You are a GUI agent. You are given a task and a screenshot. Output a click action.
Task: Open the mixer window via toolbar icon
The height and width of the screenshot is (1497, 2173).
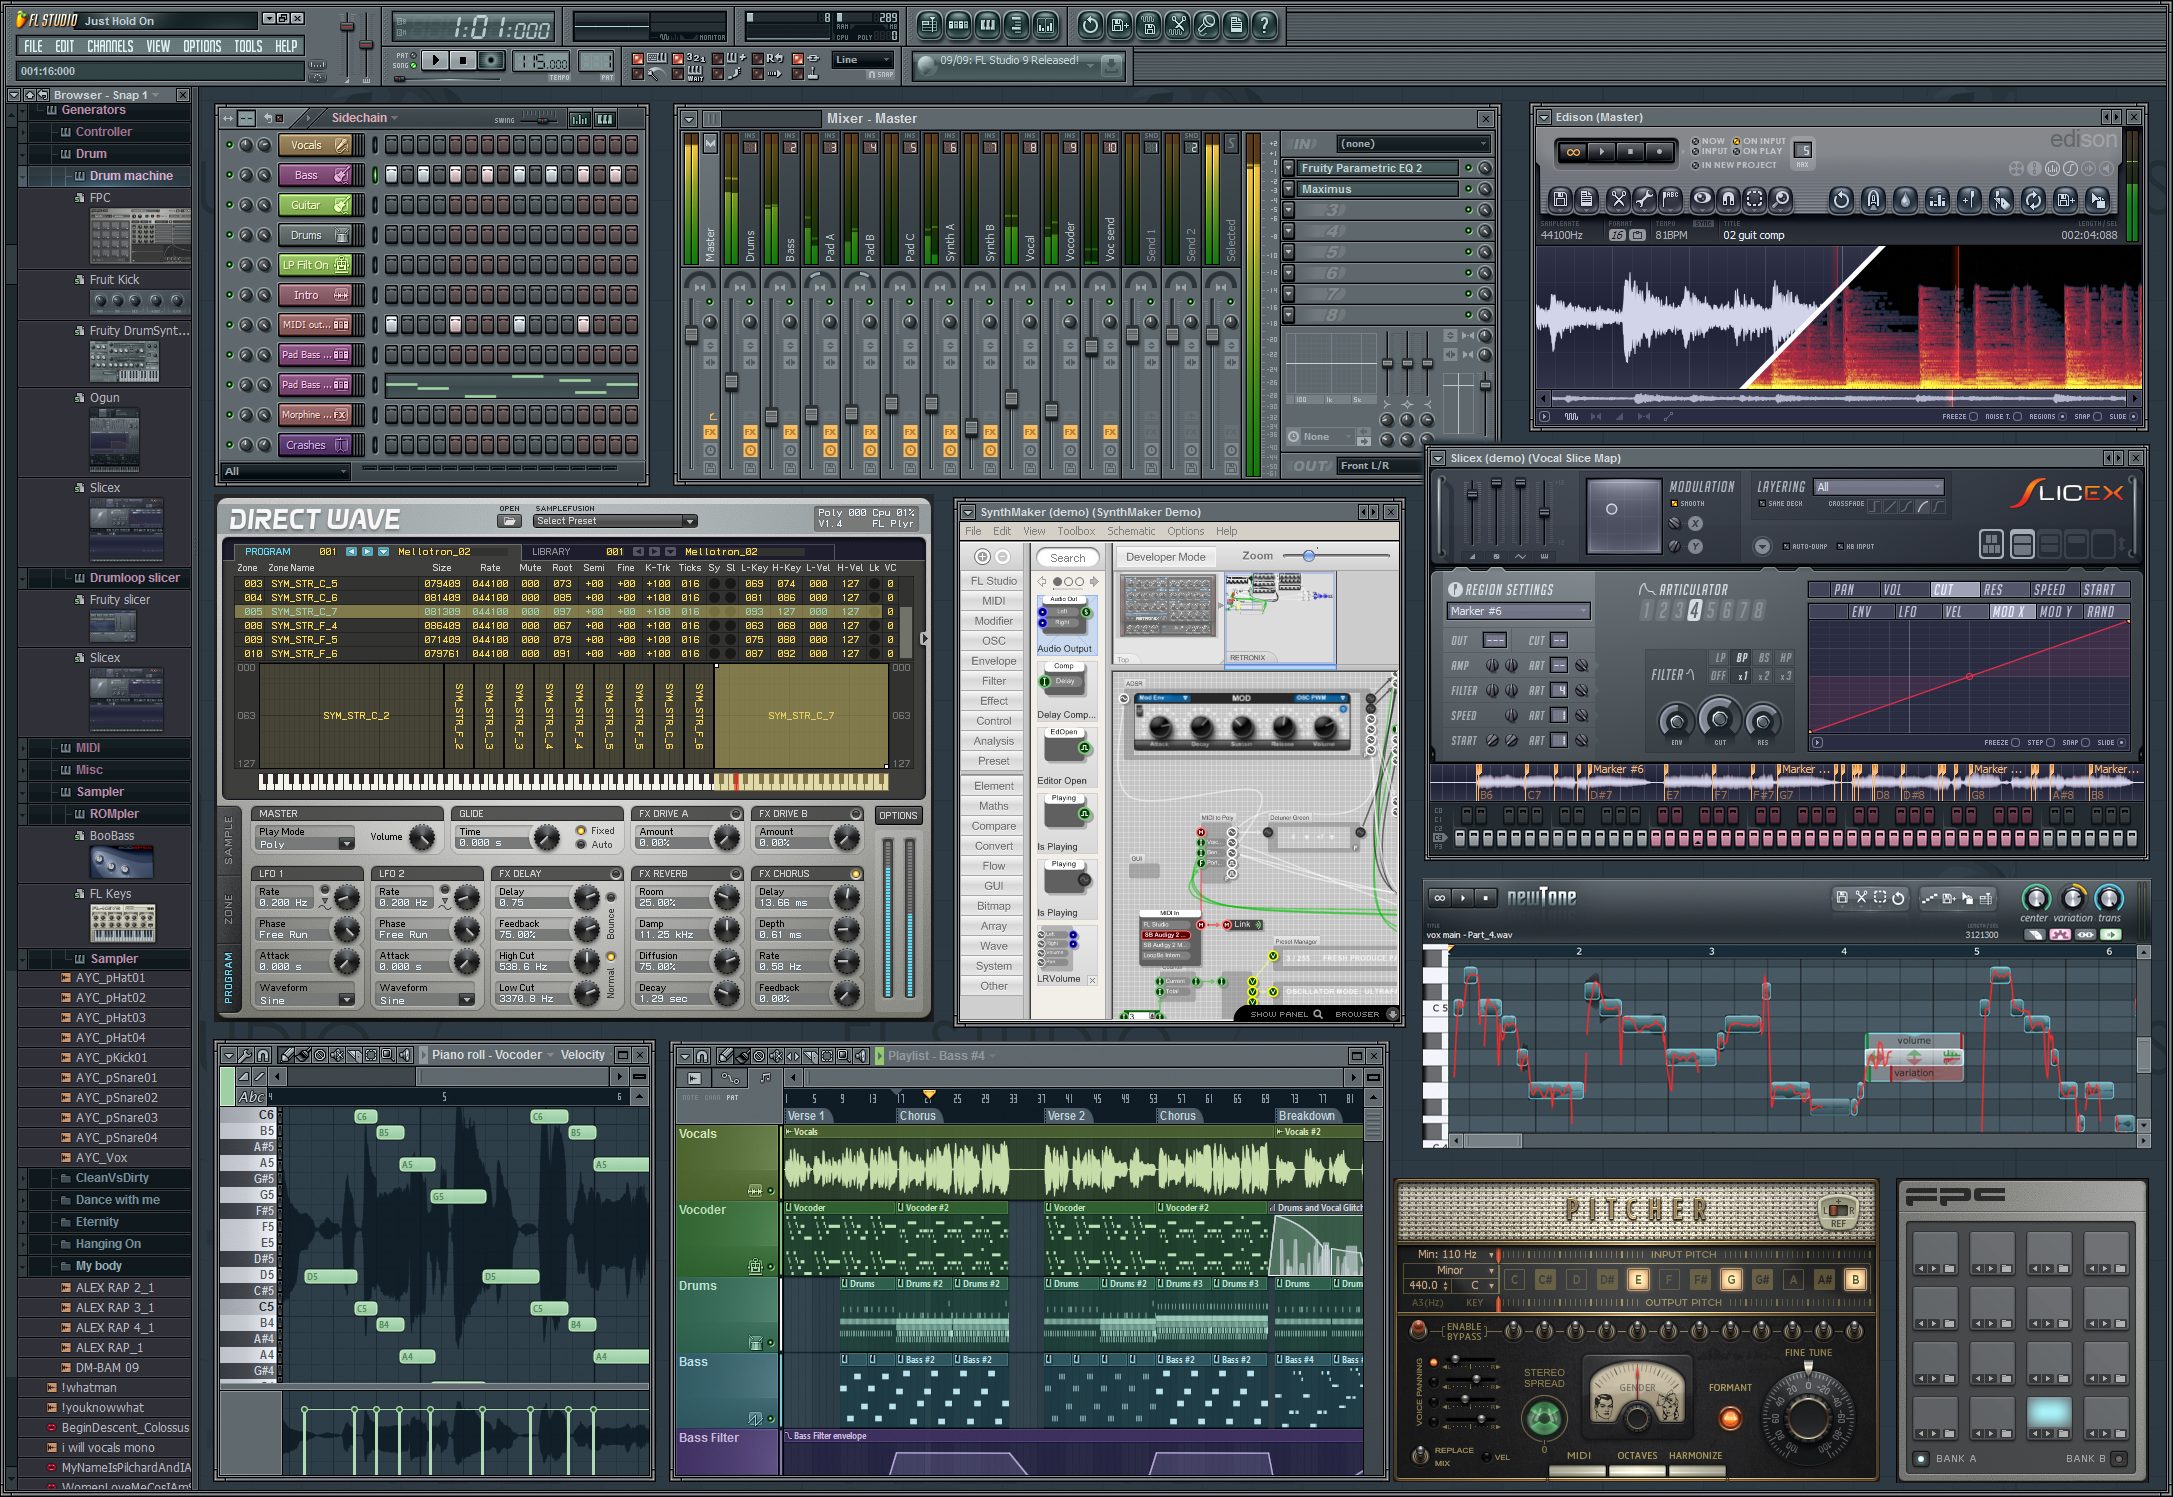(x=1045, y=25)
